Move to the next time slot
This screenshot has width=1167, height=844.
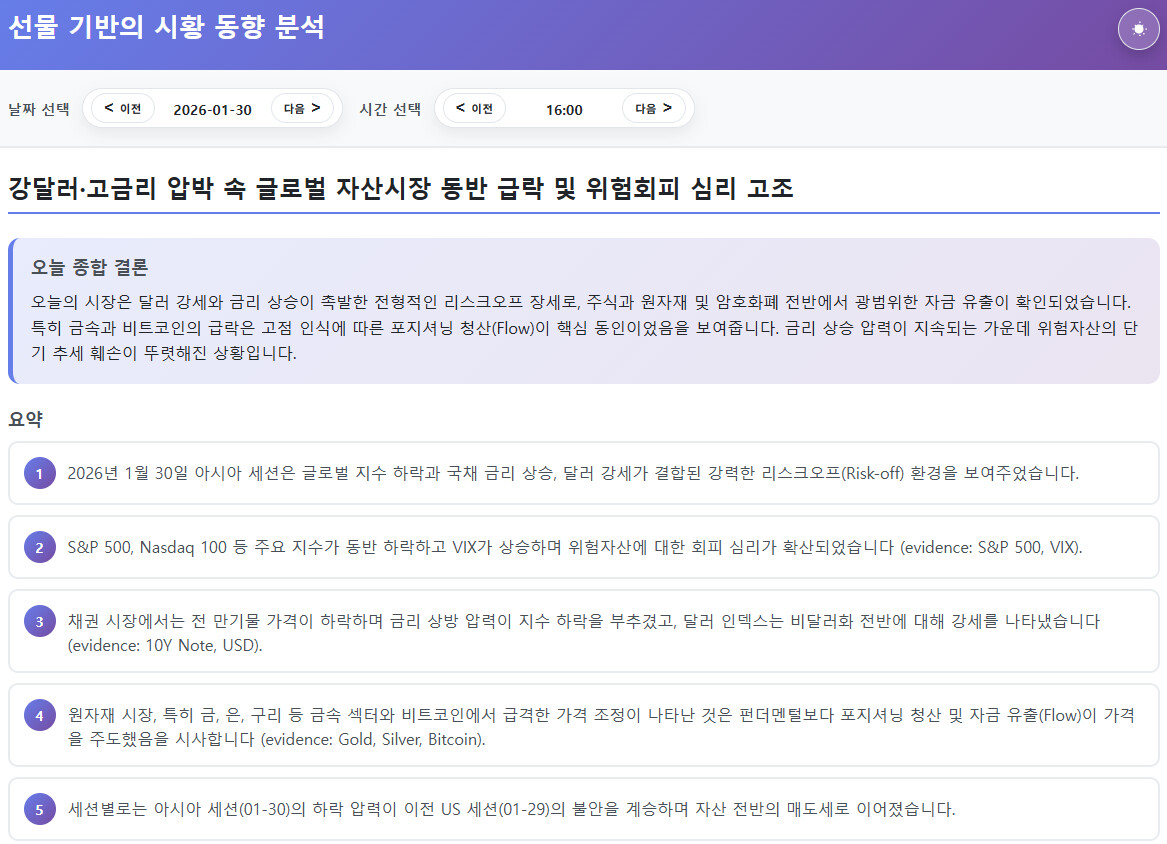click(x=653, y=108)
